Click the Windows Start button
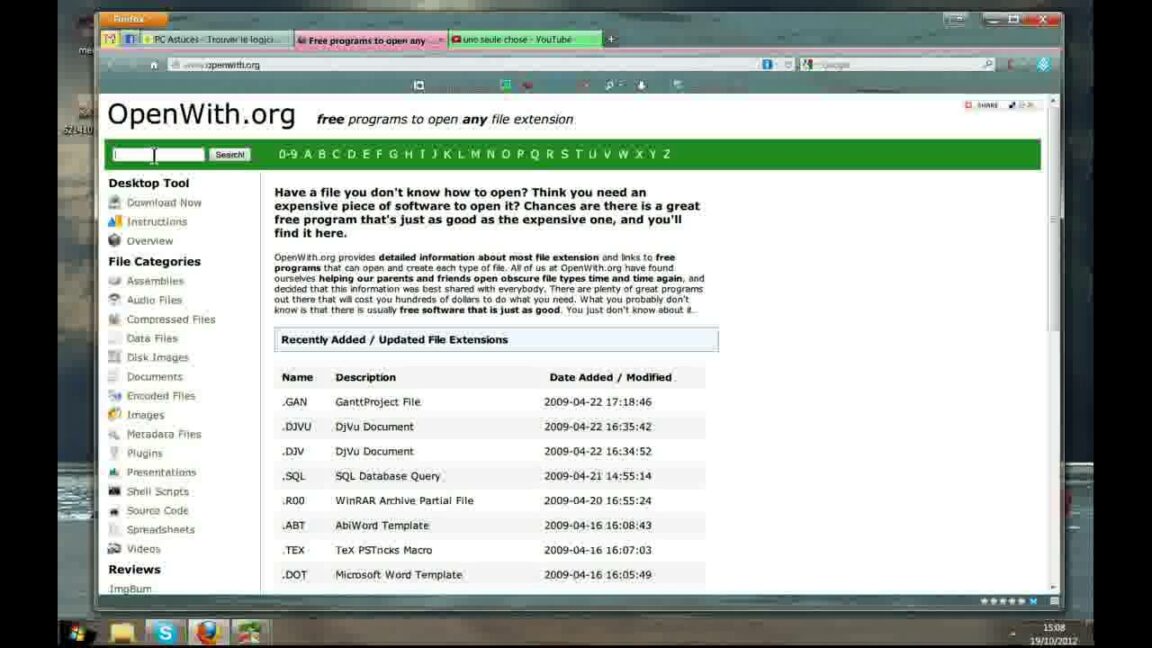Viewport: 1152px width, 648px height. point(77,632)
